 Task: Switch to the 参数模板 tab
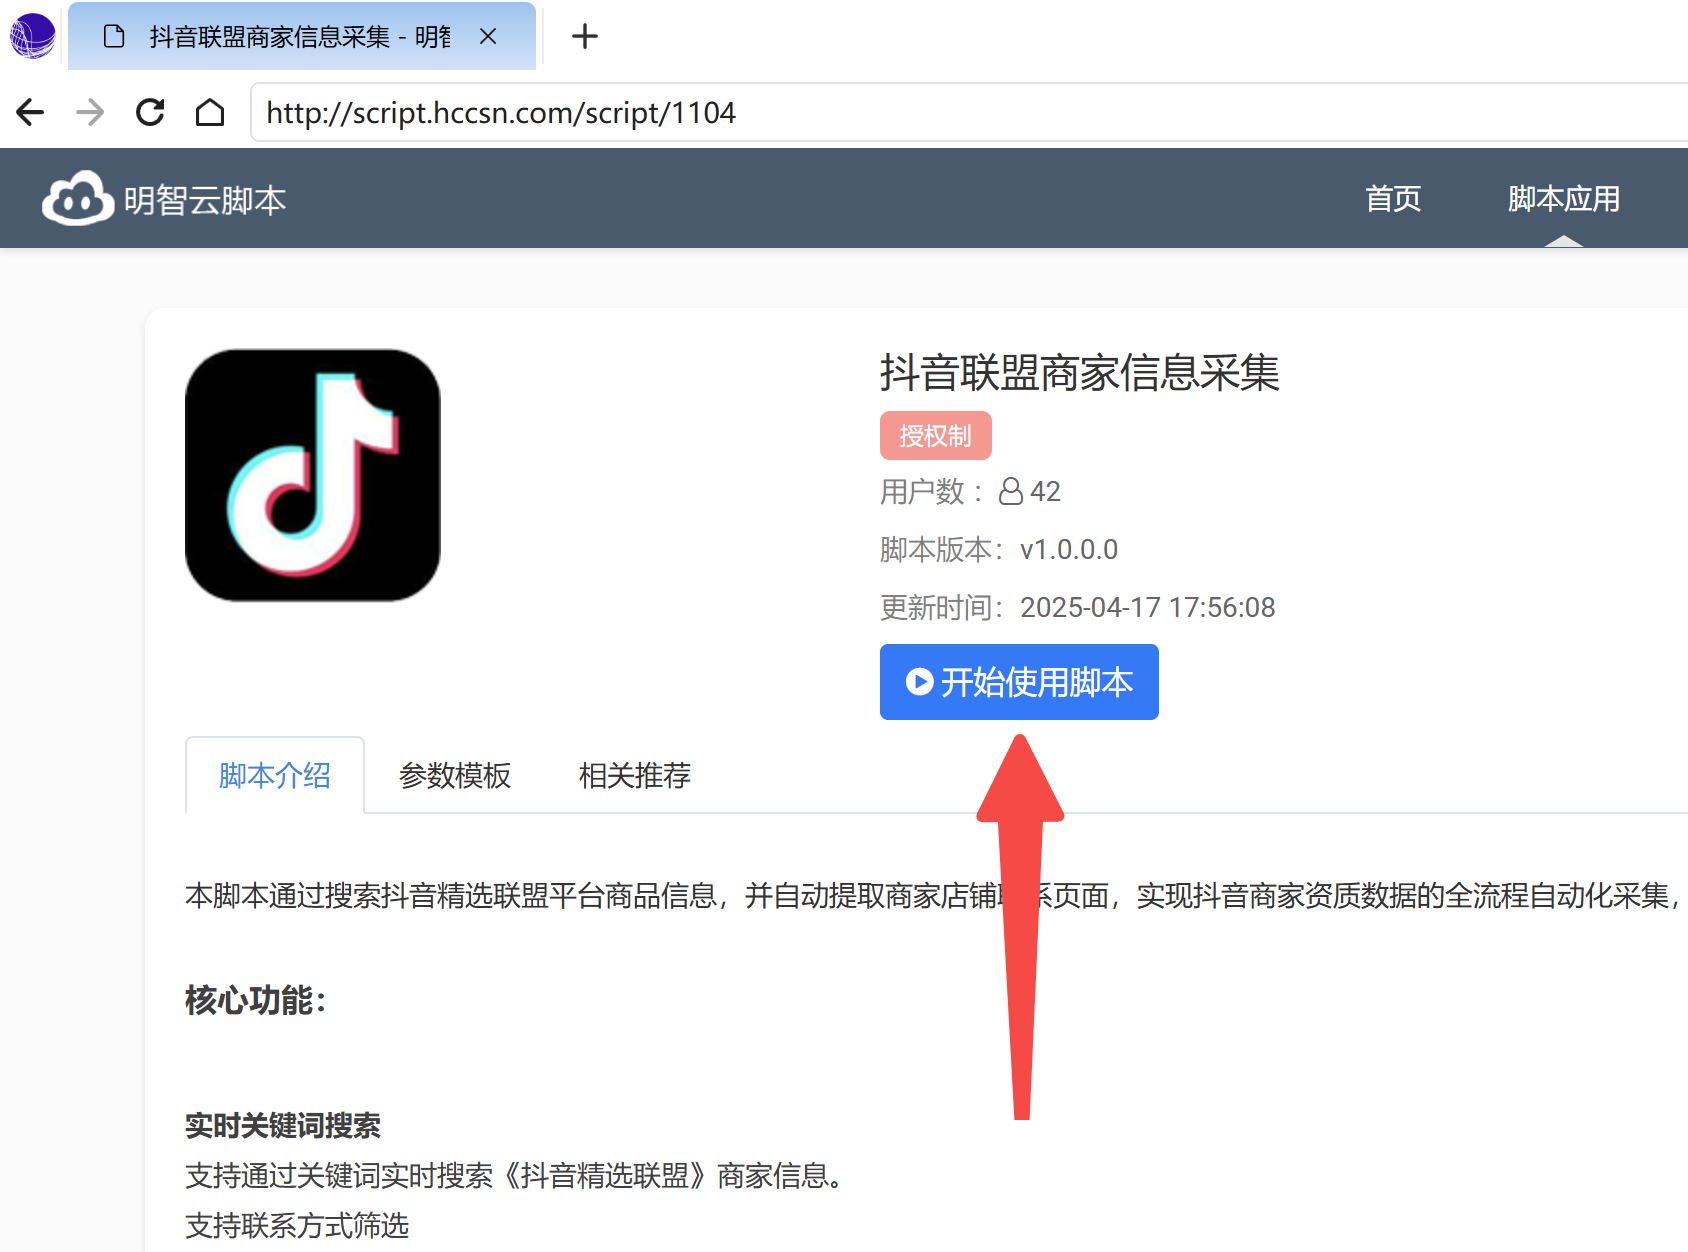(x=455, y=775)
